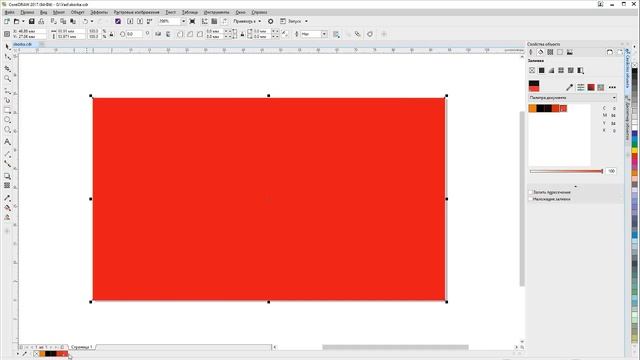
Task: Select the Shape tool in the toolbox
Action: point(7,57)
